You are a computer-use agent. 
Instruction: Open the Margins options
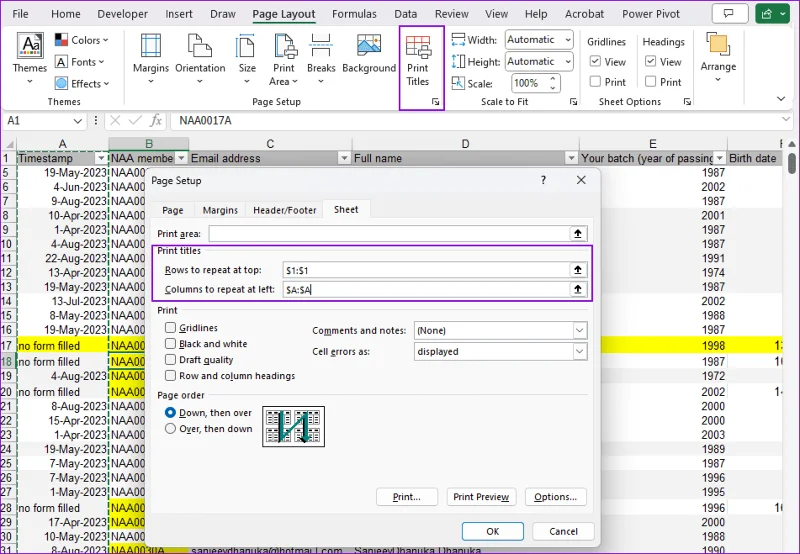151,59
